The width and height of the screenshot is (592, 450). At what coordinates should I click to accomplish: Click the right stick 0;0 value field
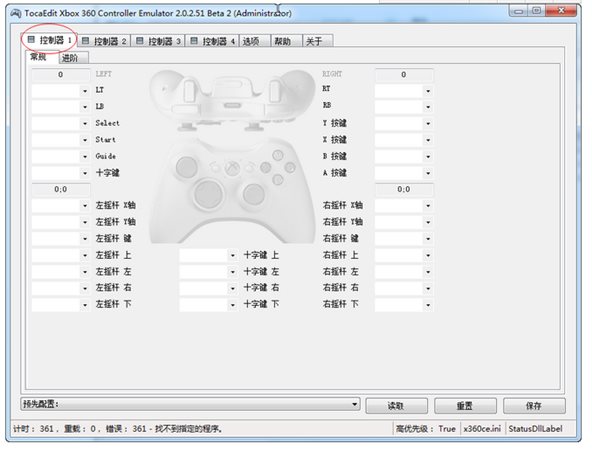point(404,190)
